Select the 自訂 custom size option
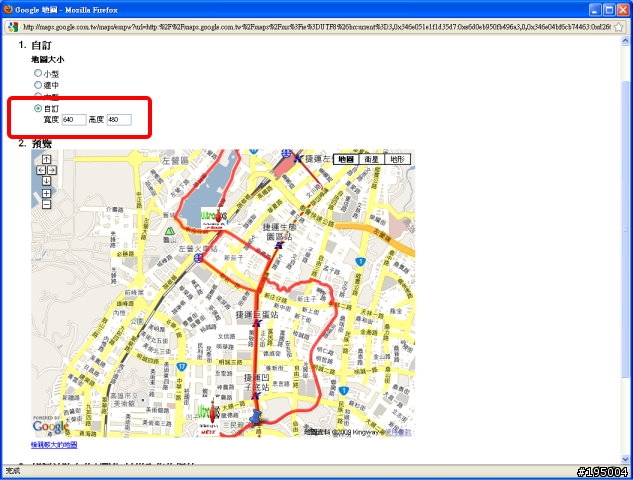The width and height of the screenshot is (633, 480). 38,108
